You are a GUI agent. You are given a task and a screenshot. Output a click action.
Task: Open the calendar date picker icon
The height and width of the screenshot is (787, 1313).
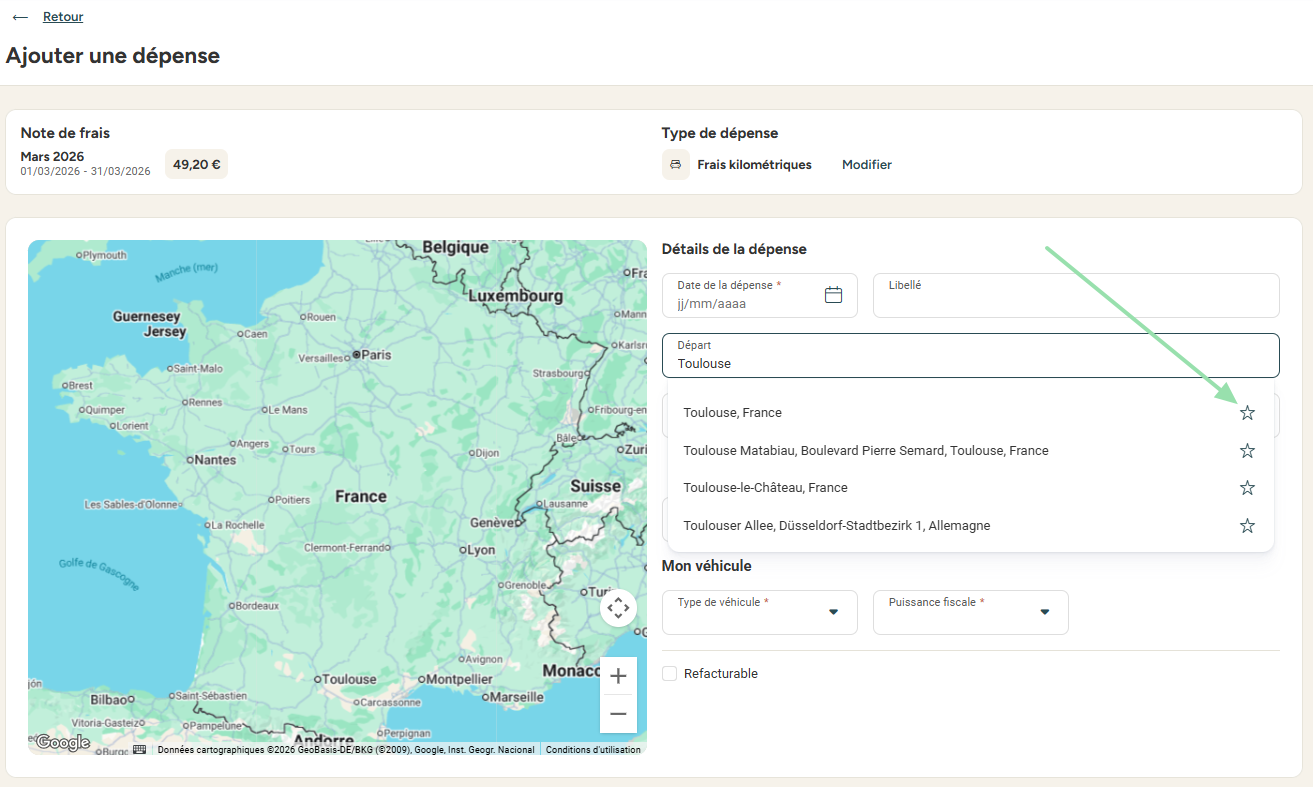833,295
